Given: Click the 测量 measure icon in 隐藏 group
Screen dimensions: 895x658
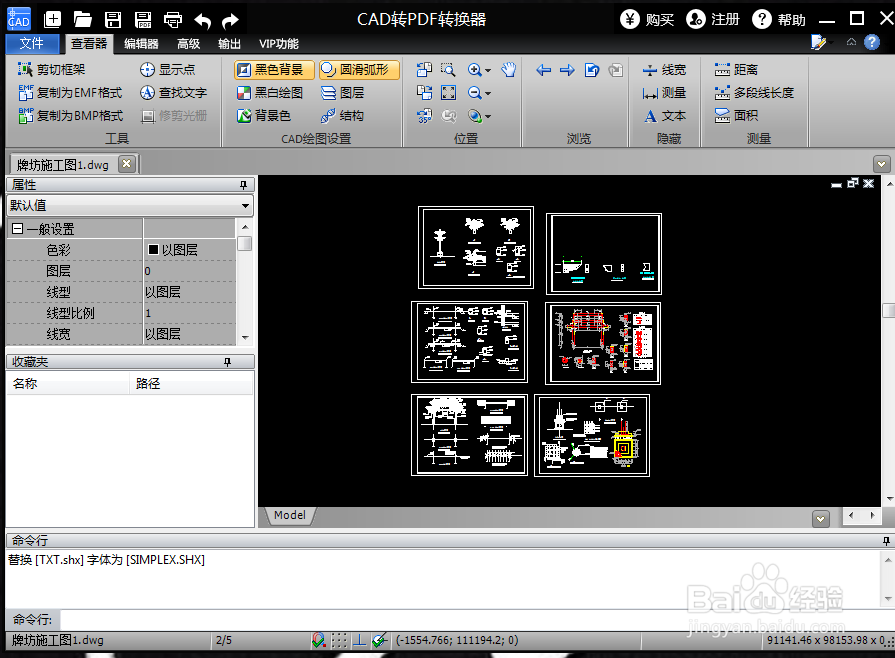Looking at the screenshot, I should point(663,92).
